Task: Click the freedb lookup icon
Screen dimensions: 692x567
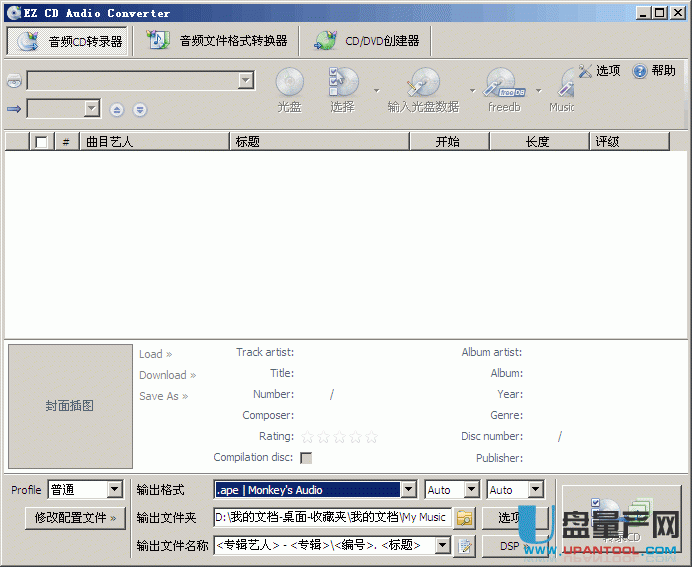Action: click(x=504, y=90)
